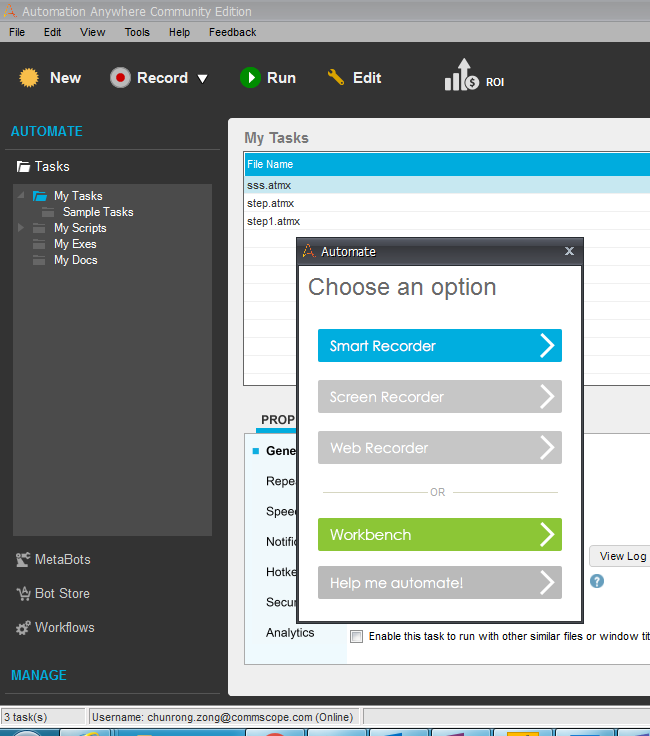Open Bot Store cart icon
Image resolution: width=650 pixels, height=736 pixels.
pyautogui.click(x=23, y=594)
